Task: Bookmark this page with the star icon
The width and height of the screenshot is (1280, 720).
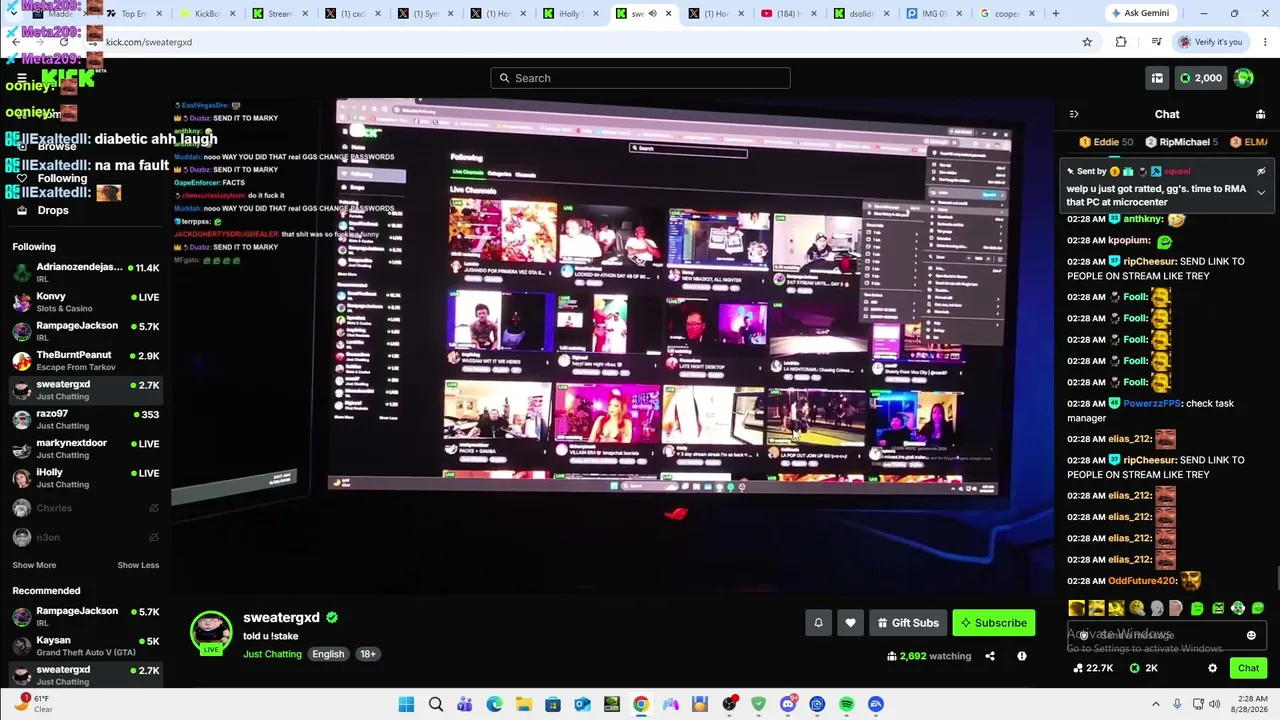Action: 1087,42
